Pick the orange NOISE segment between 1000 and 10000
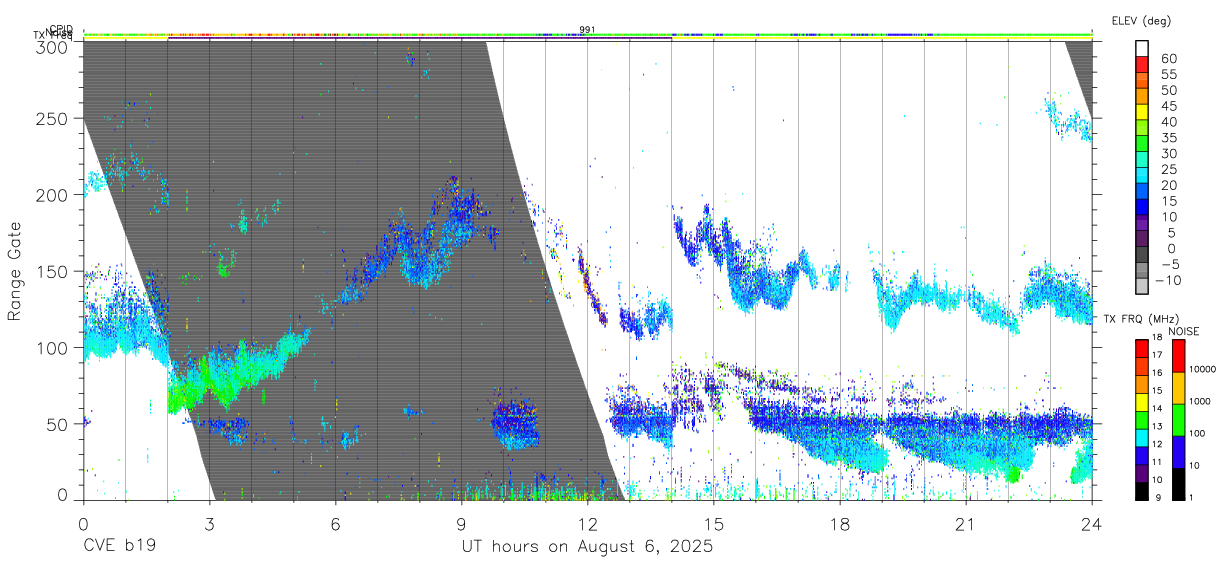Screen dimensions: 1228x567 pos(1178,388)
